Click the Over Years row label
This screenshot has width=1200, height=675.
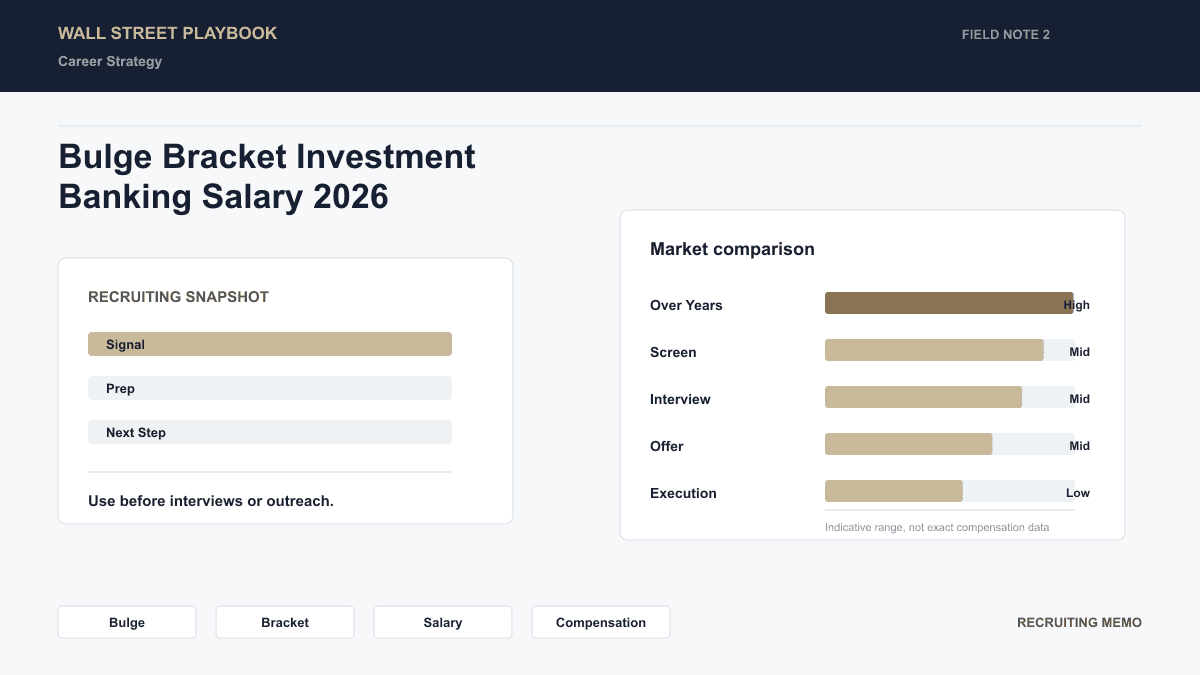(x=686, y=305)
